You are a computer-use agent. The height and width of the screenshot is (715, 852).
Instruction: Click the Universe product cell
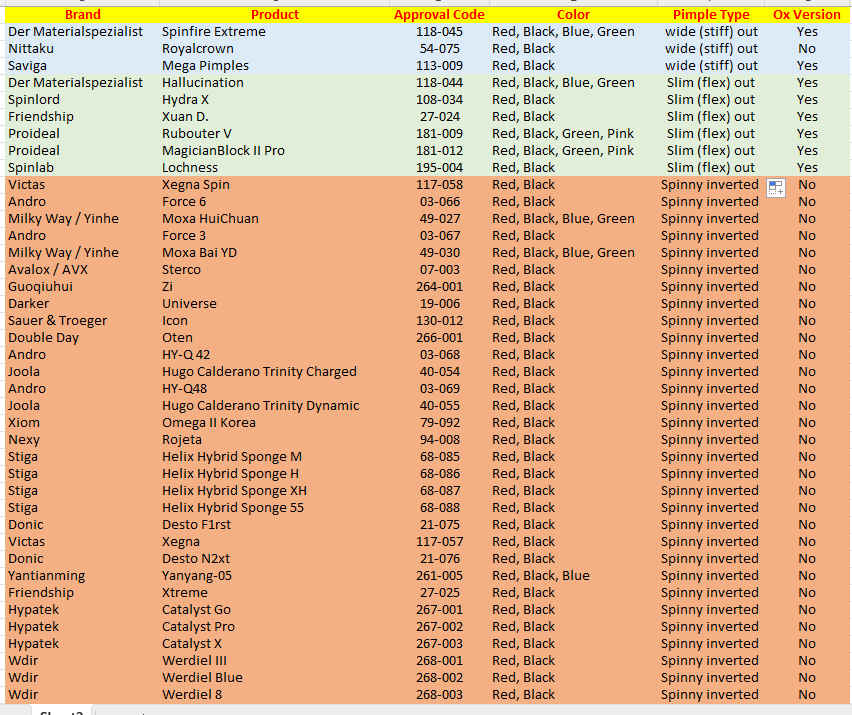pyautogui.click(x=275, y=304)
